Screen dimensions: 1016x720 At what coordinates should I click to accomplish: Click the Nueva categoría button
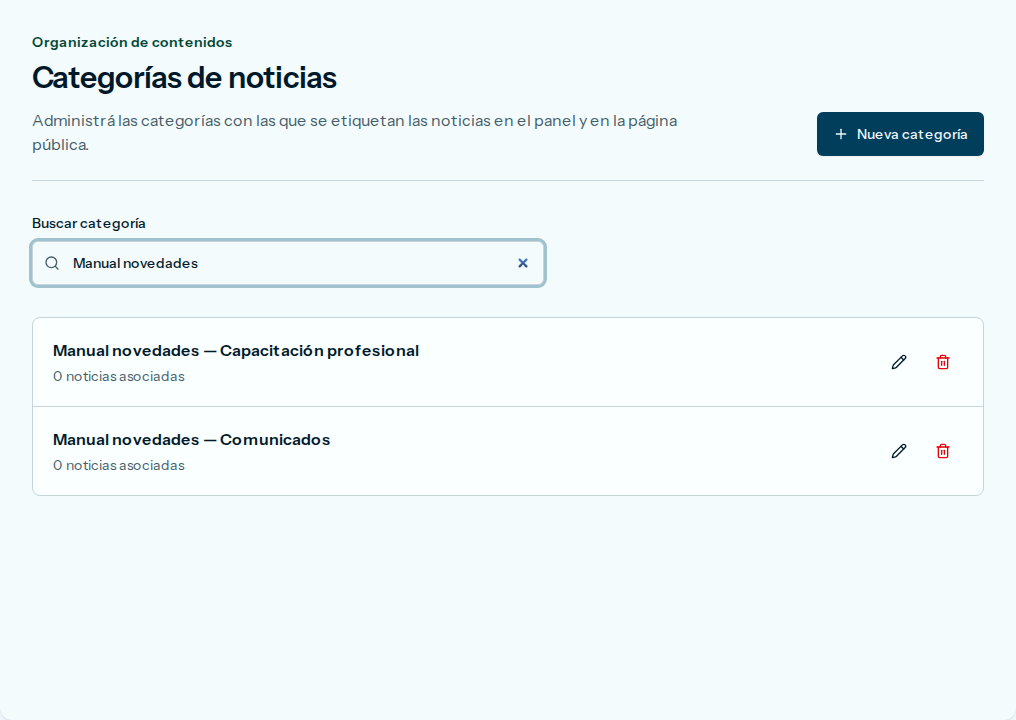click(x=900, y=134)
